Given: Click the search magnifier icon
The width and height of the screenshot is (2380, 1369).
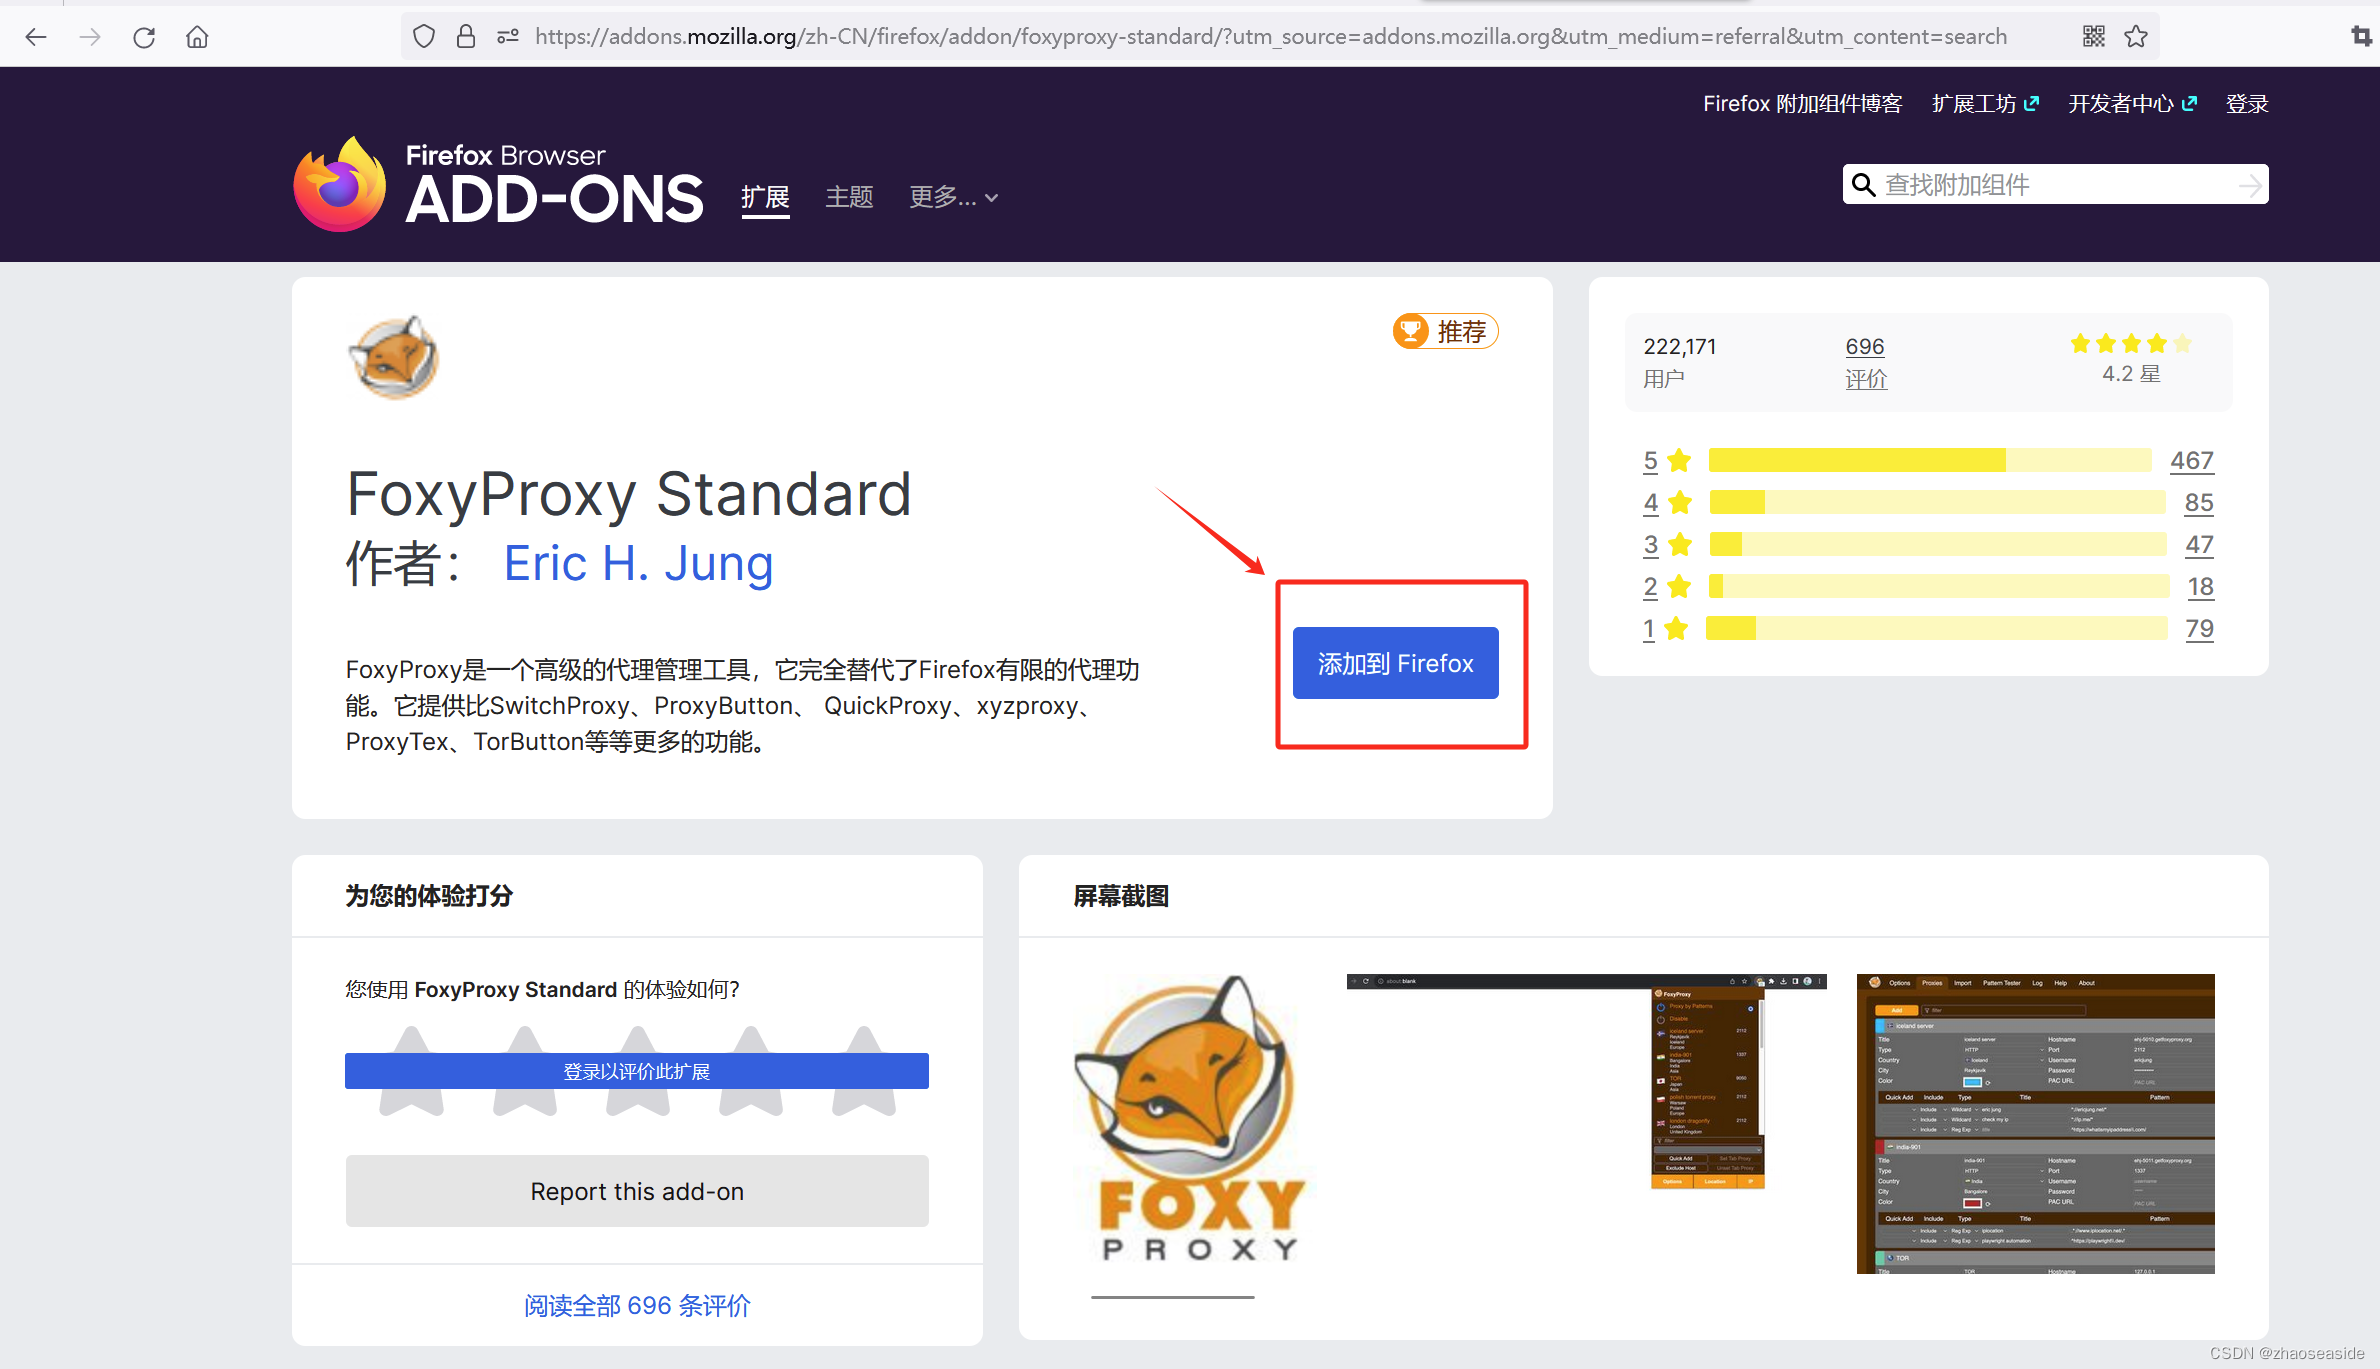Looking at the screenshot, I should (1863, 185).
